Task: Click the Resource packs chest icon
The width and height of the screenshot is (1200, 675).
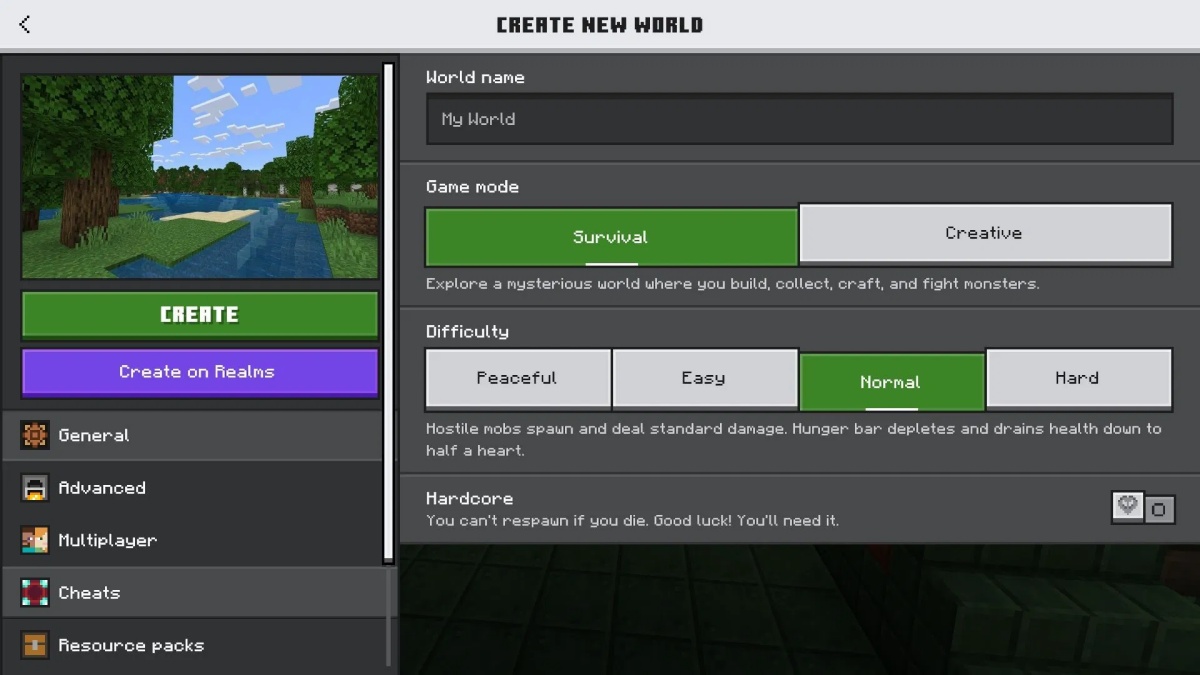Action: (x=36, y=645)
